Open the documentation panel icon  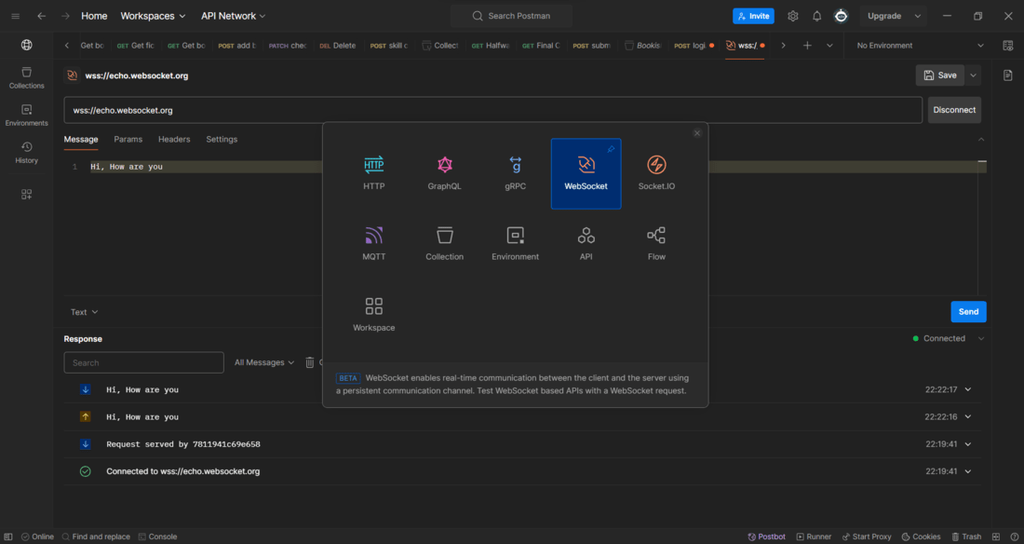click(x=1008, y=76)
